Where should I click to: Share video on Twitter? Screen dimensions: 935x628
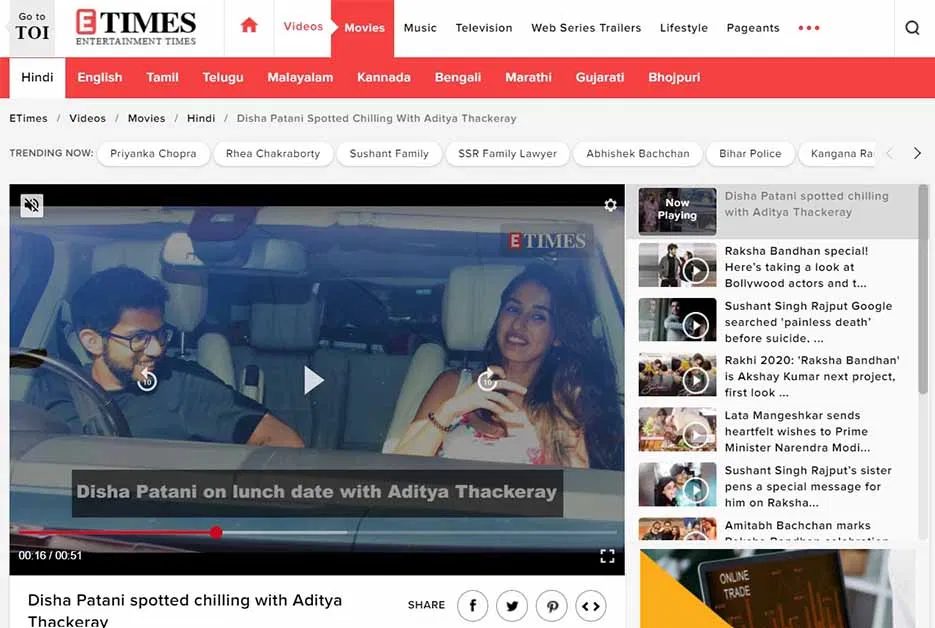pyautogui.click(x=512, y=606)
